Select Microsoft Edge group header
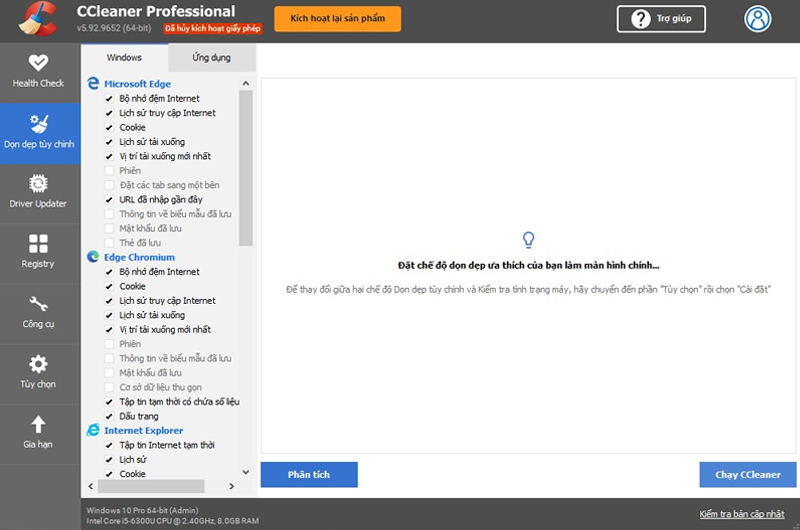The width and height of the screenshot is (800, 530). [138, 84]
